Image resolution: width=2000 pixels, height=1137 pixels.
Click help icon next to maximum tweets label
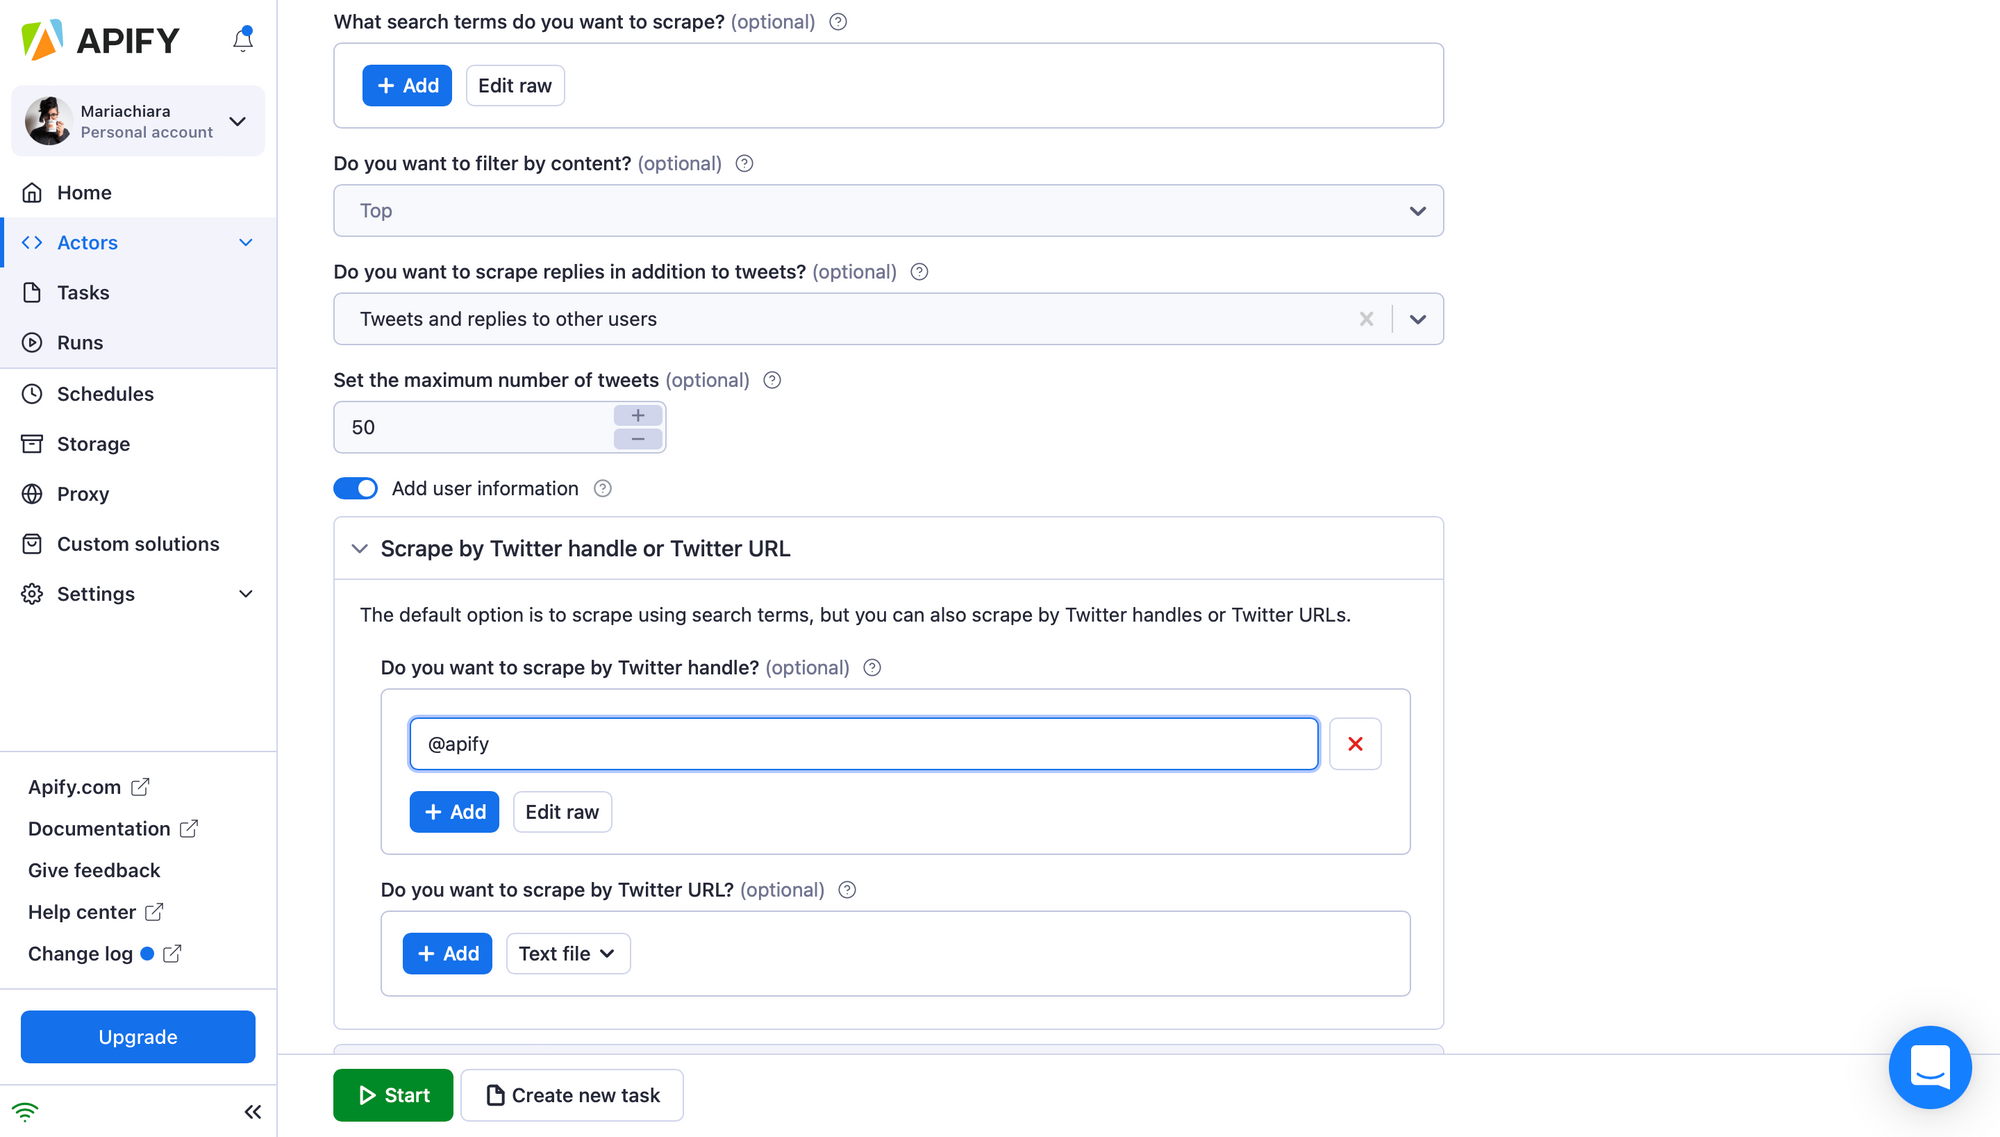coord(772,380)
